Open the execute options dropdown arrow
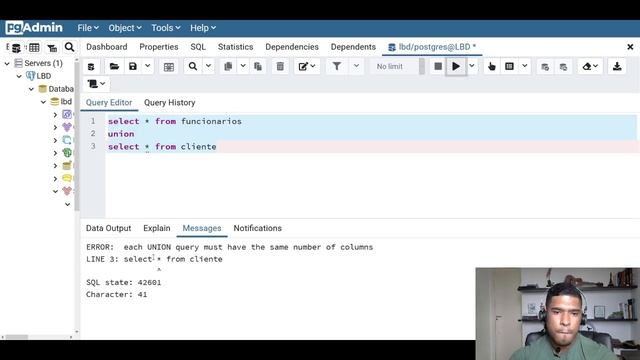Image resolution: width=640 pixels, height=360 pixels. tap(472, 67)
